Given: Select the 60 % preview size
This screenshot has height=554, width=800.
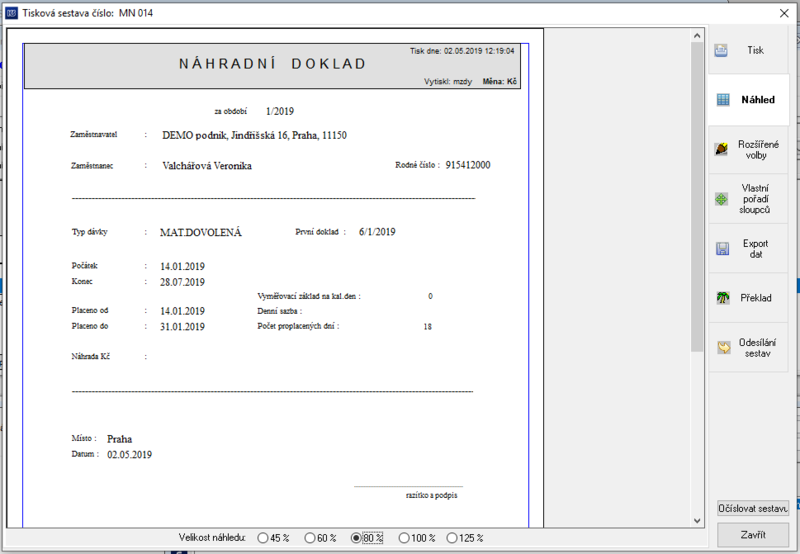Looking at the screenshot, I should [x=320, y=538].
